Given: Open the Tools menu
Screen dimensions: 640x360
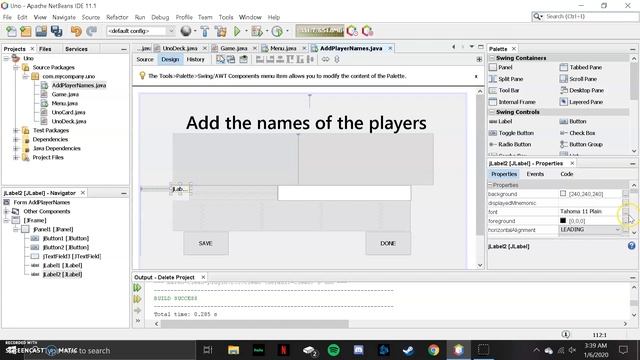Looking at the screenshot, I should 226,17.
